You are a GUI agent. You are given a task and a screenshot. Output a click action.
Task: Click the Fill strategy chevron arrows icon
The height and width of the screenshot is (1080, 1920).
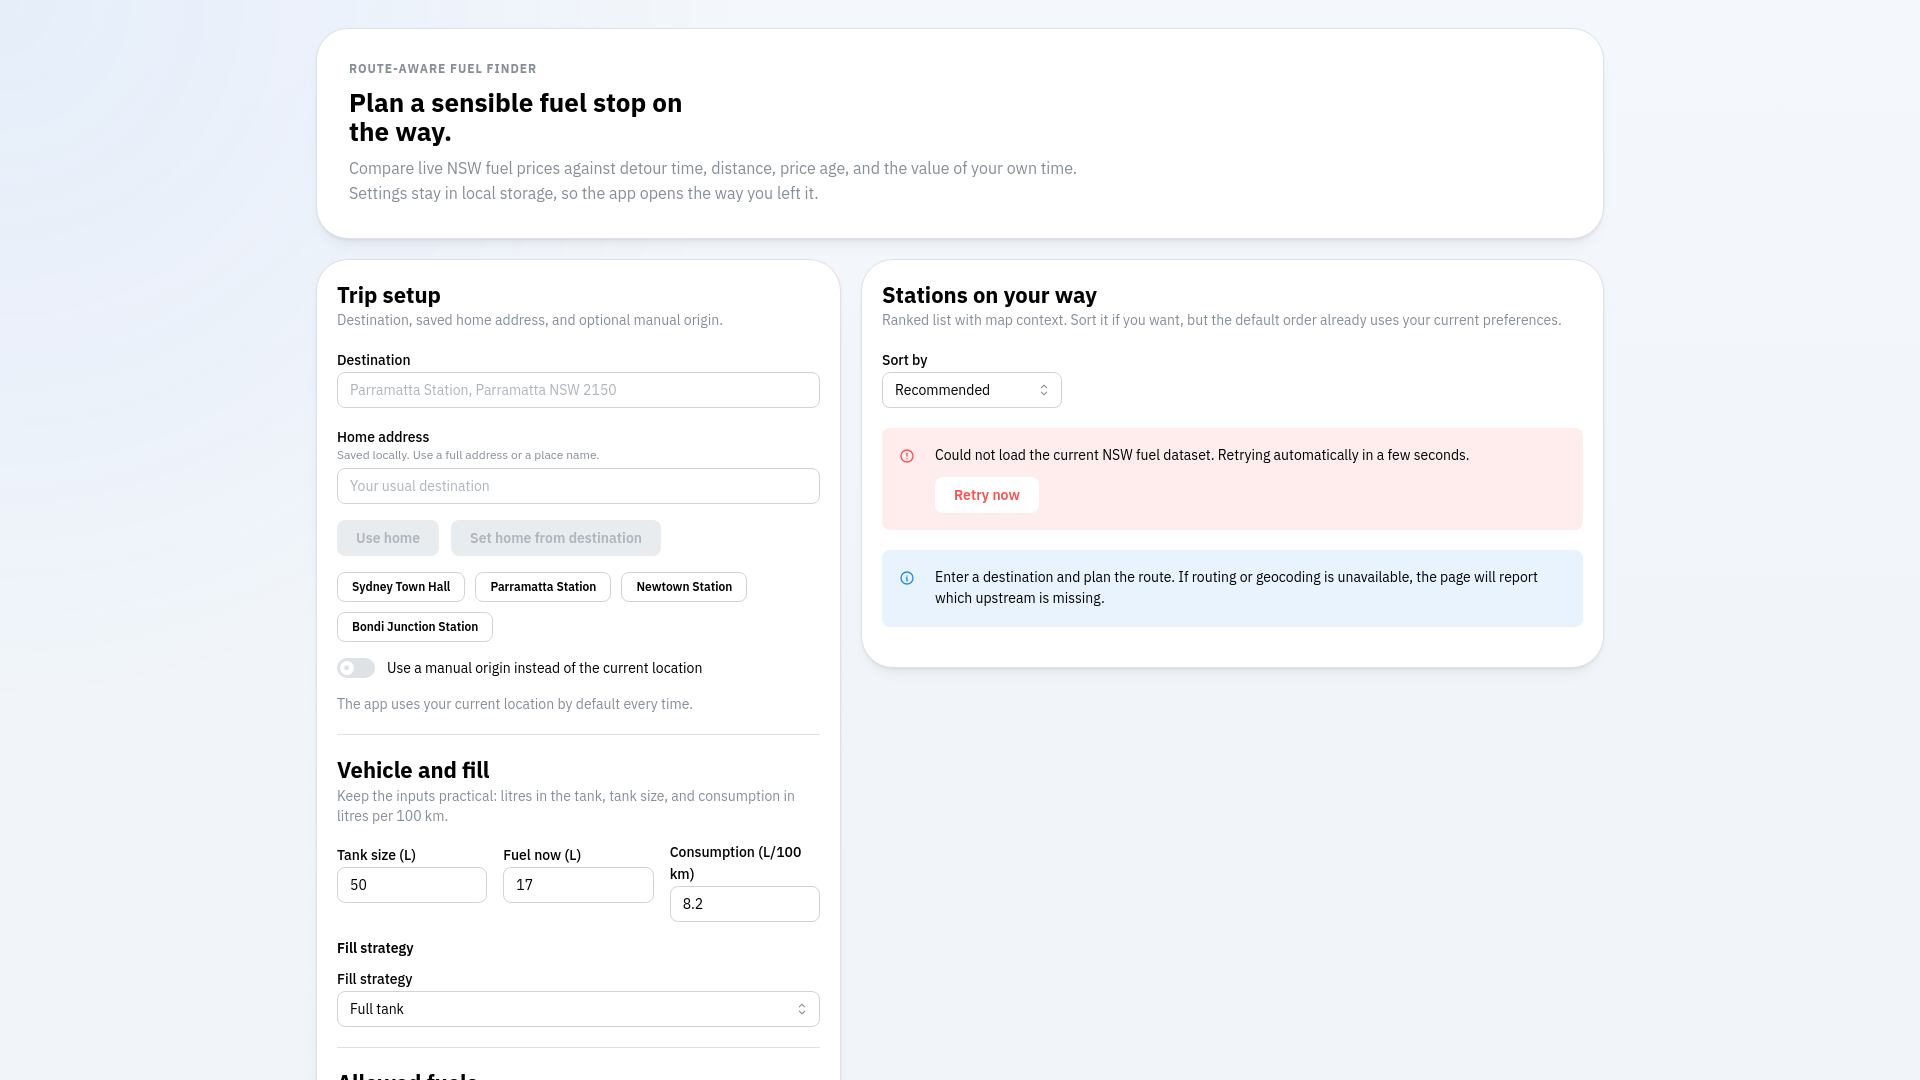click(x=801, y=1009)
